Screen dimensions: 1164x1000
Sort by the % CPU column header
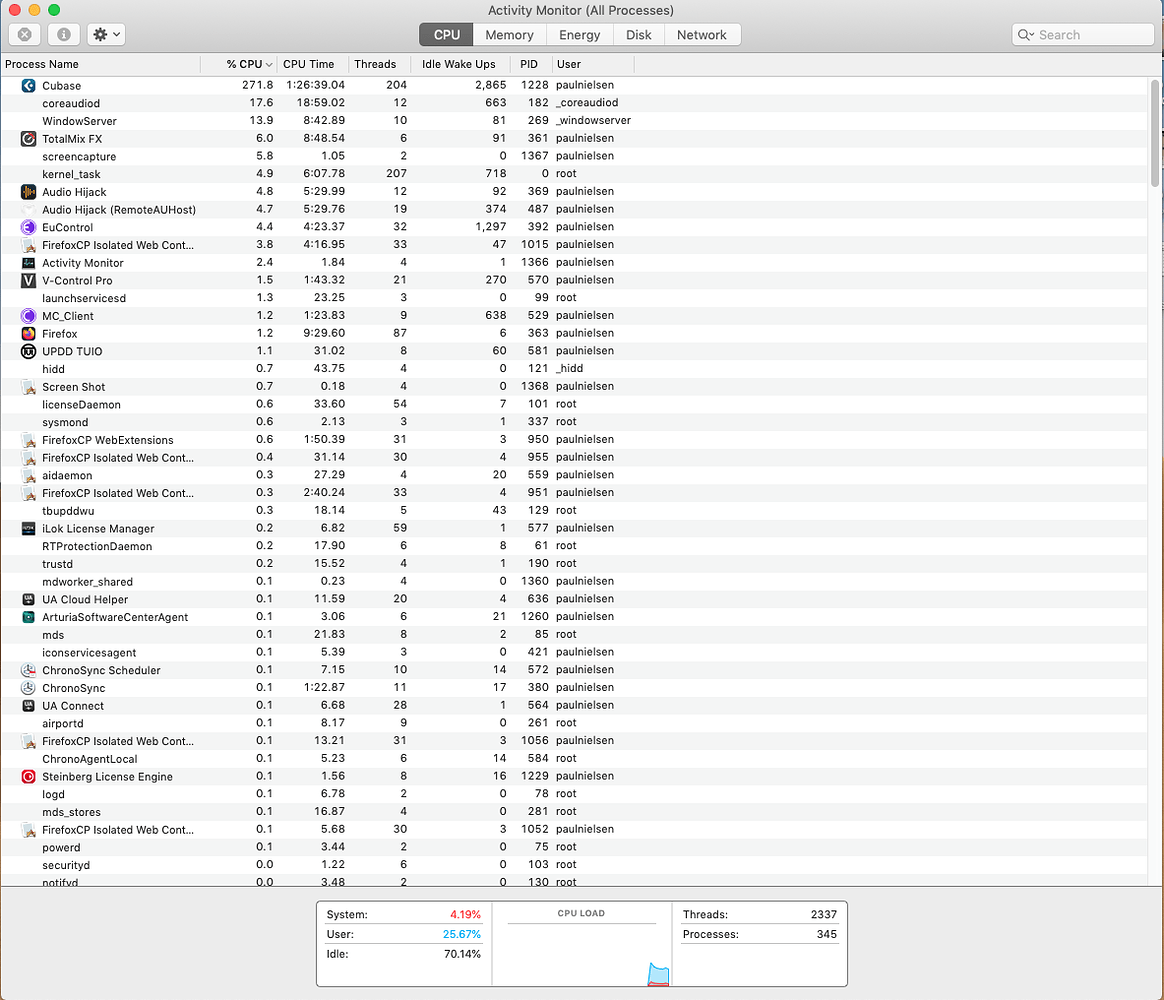tap(243, 64)
